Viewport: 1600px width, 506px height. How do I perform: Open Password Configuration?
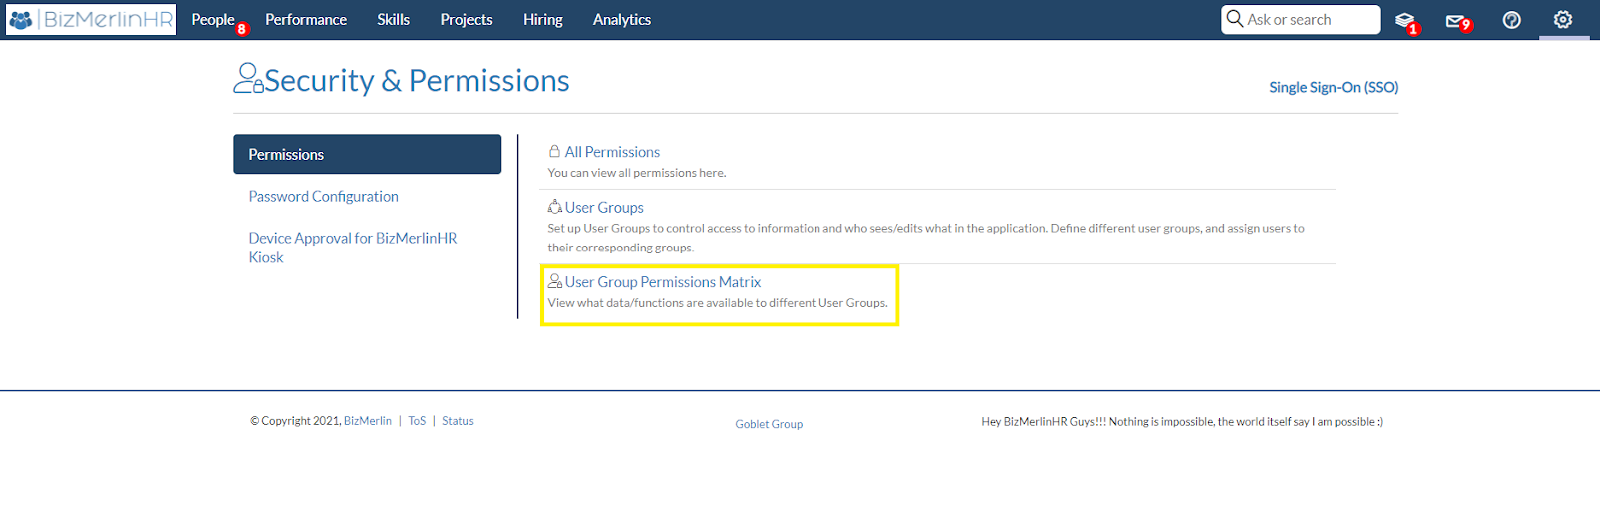click(x=324, y=196)
